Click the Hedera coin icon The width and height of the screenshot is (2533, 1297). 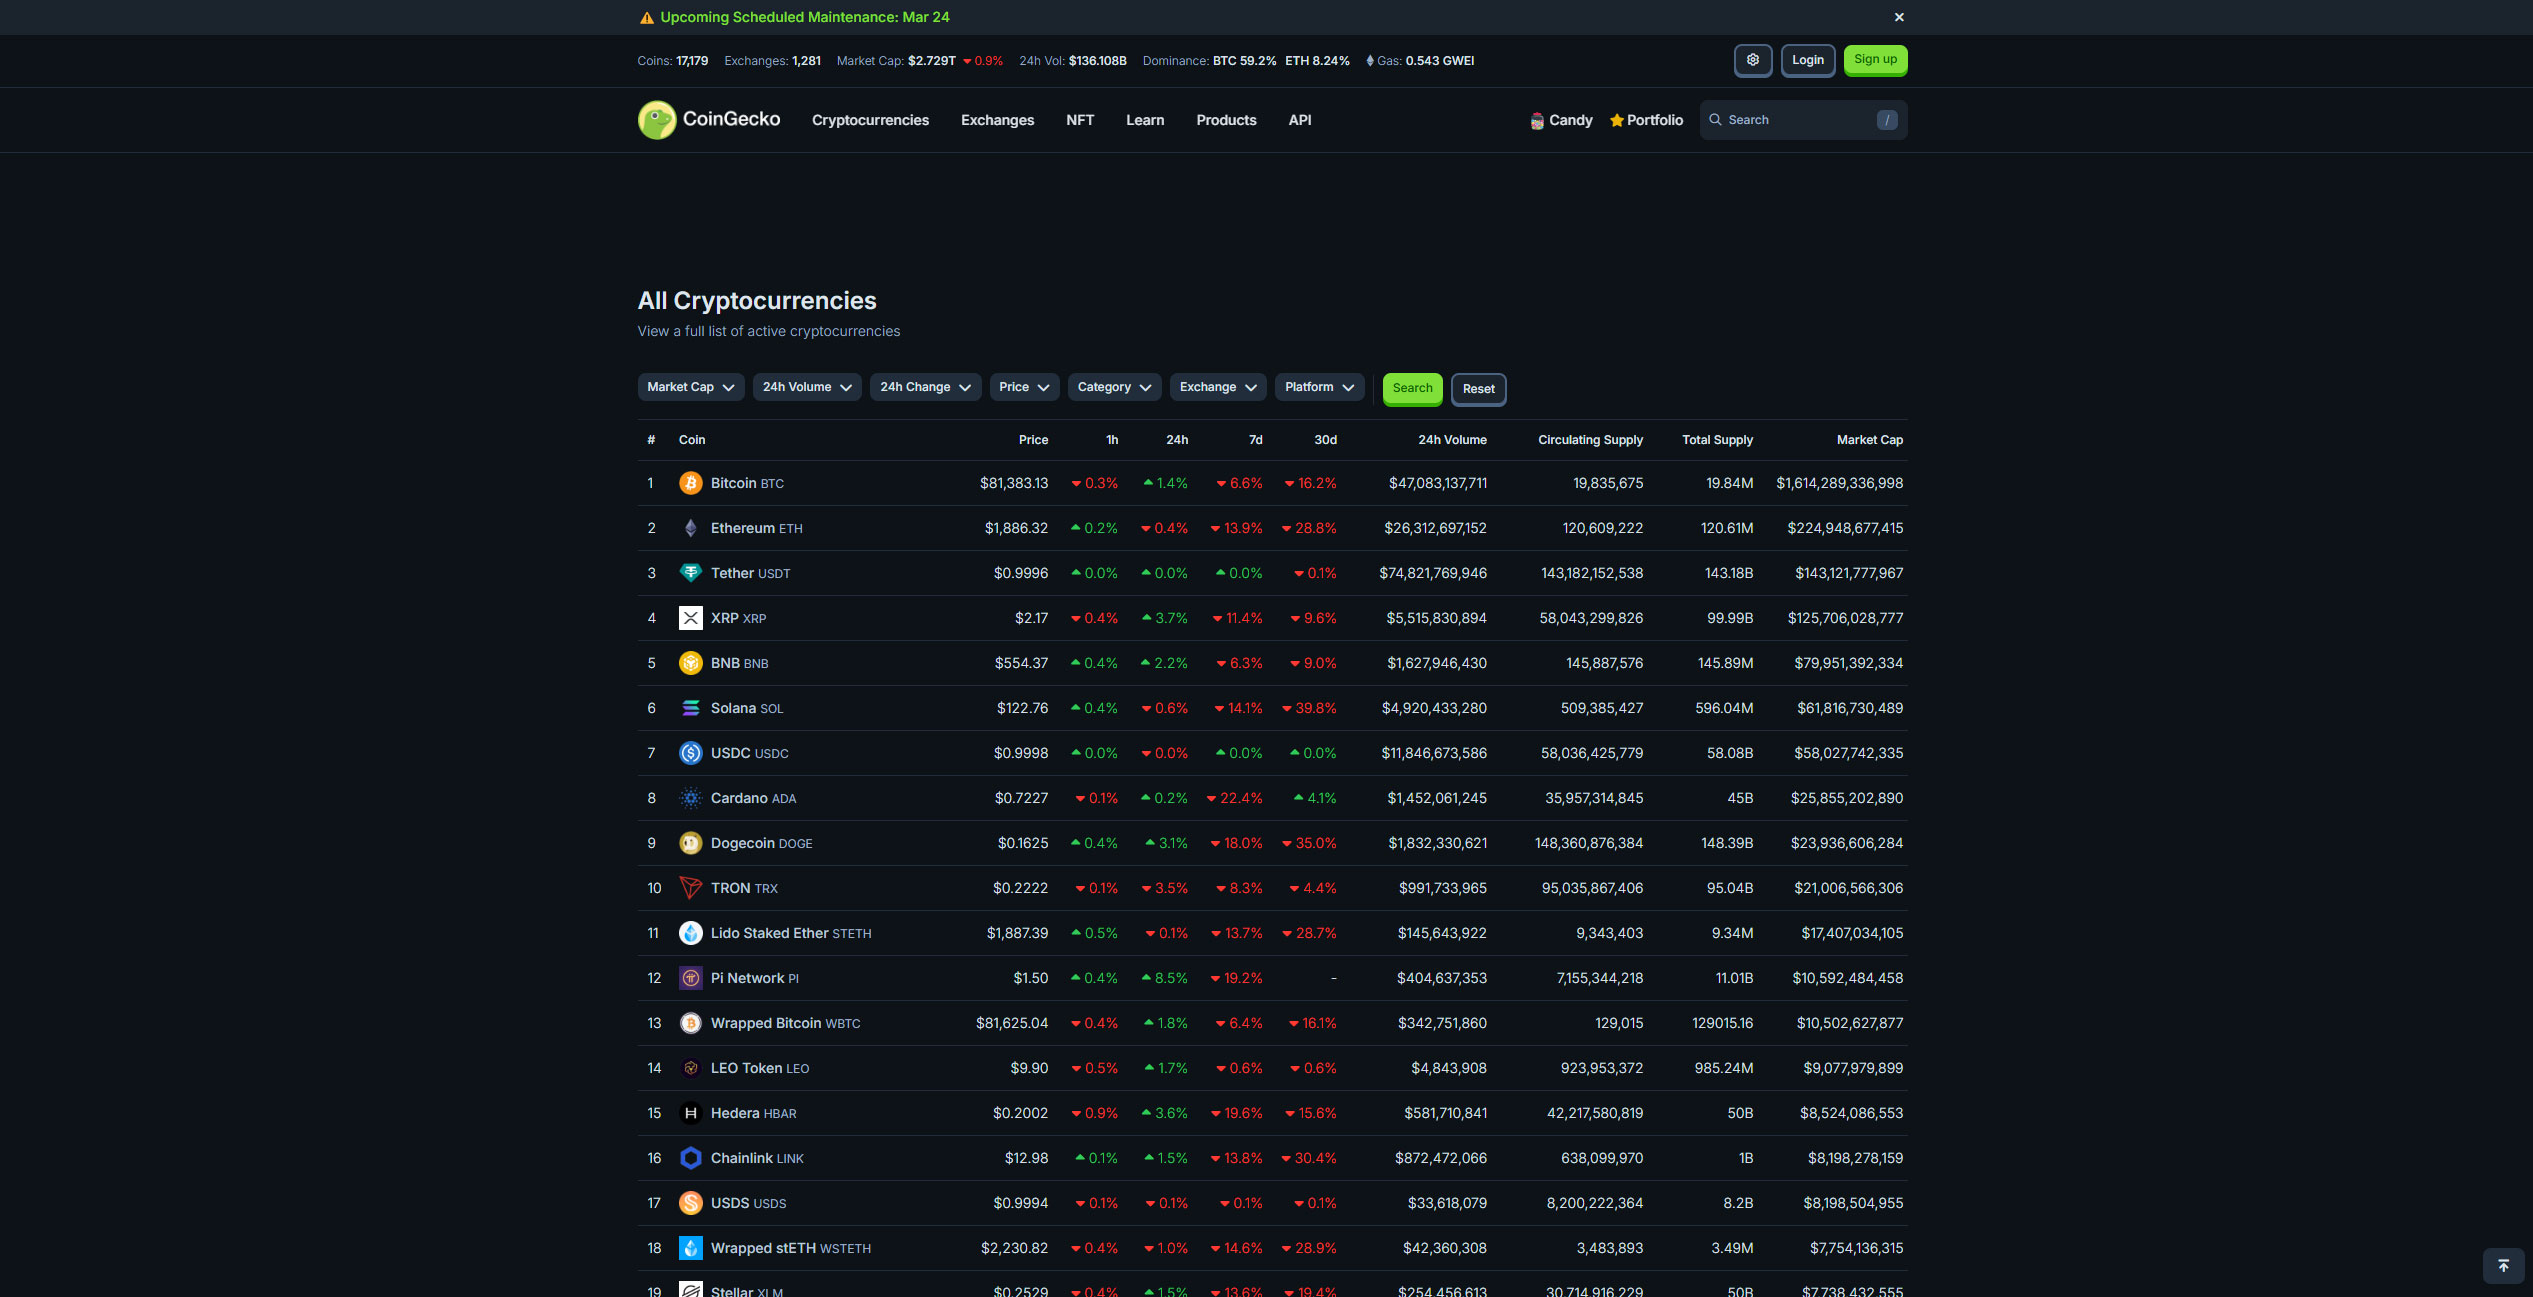(691, 1113)
